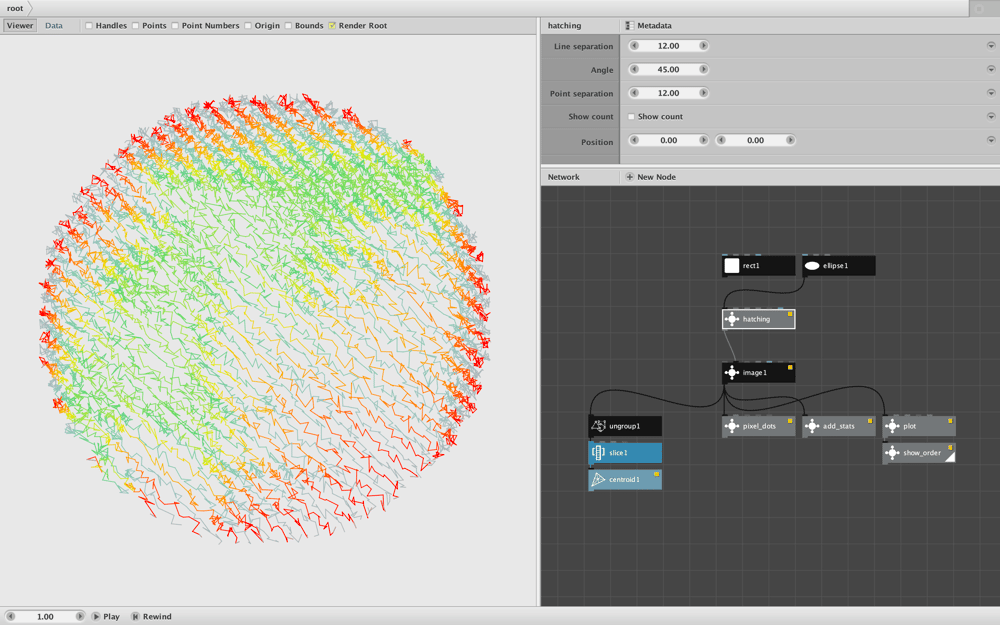Image resolution: width=1000 pixels, height=625 pixels.
Task: Open Line separation options dropdown
Action: pos(991,46)
